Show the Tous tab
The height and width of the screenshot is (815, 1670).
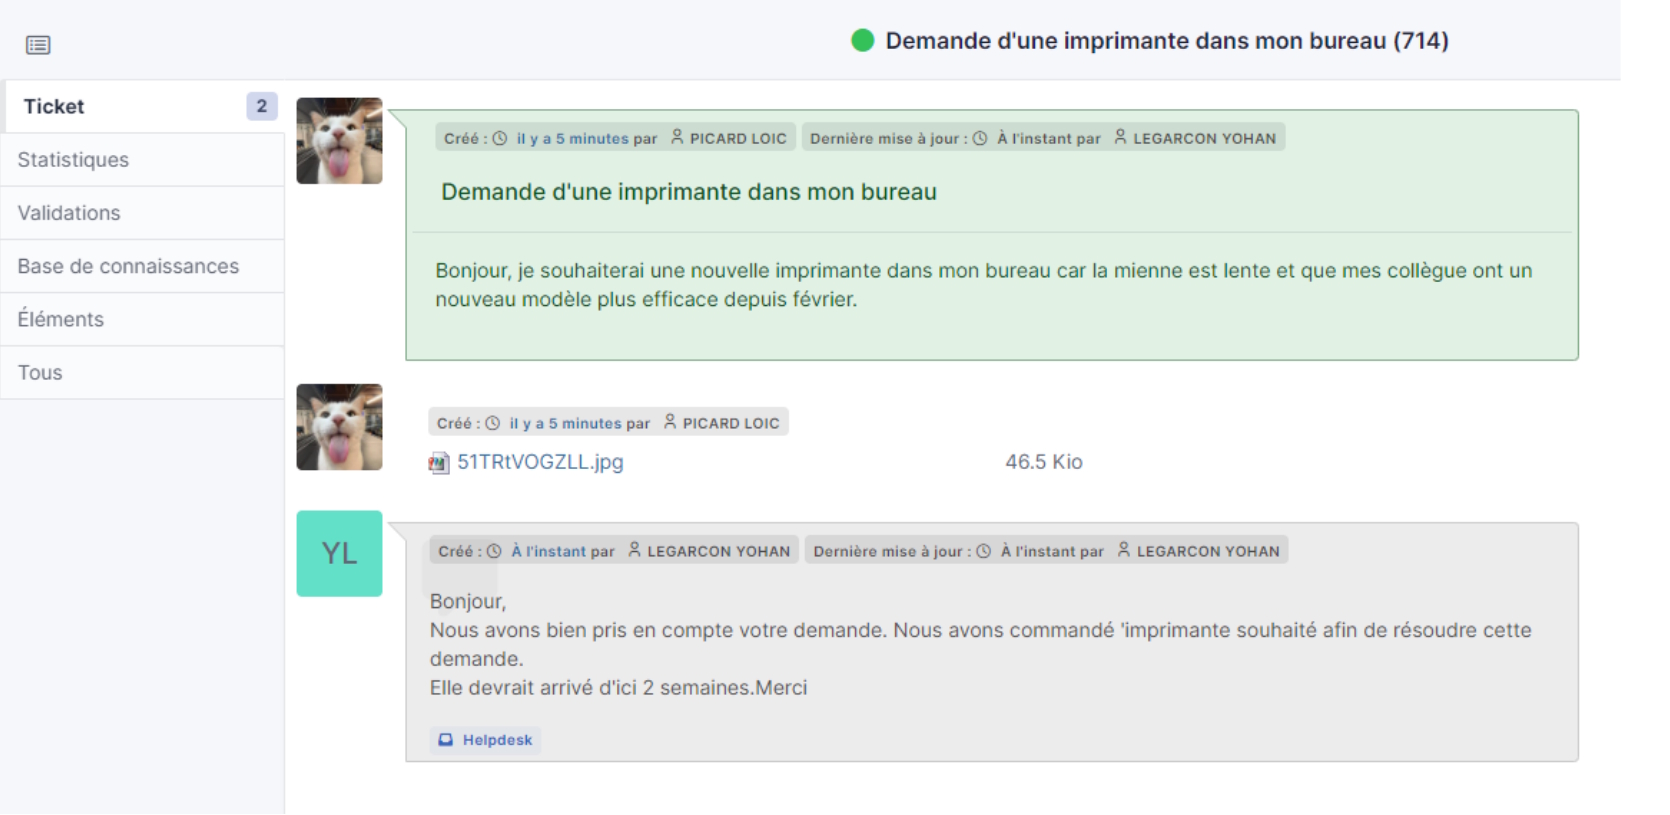[40, 373]
